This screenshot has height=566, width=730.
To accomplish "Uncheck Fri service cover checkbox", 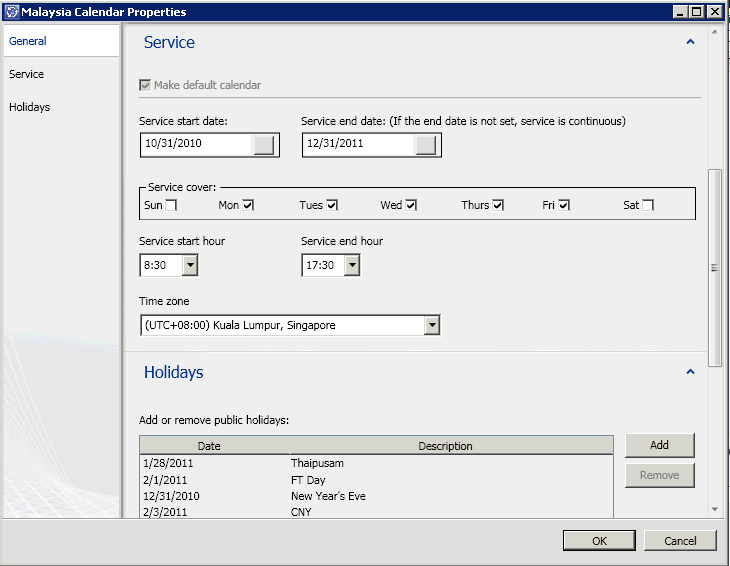I will (564, 205).
